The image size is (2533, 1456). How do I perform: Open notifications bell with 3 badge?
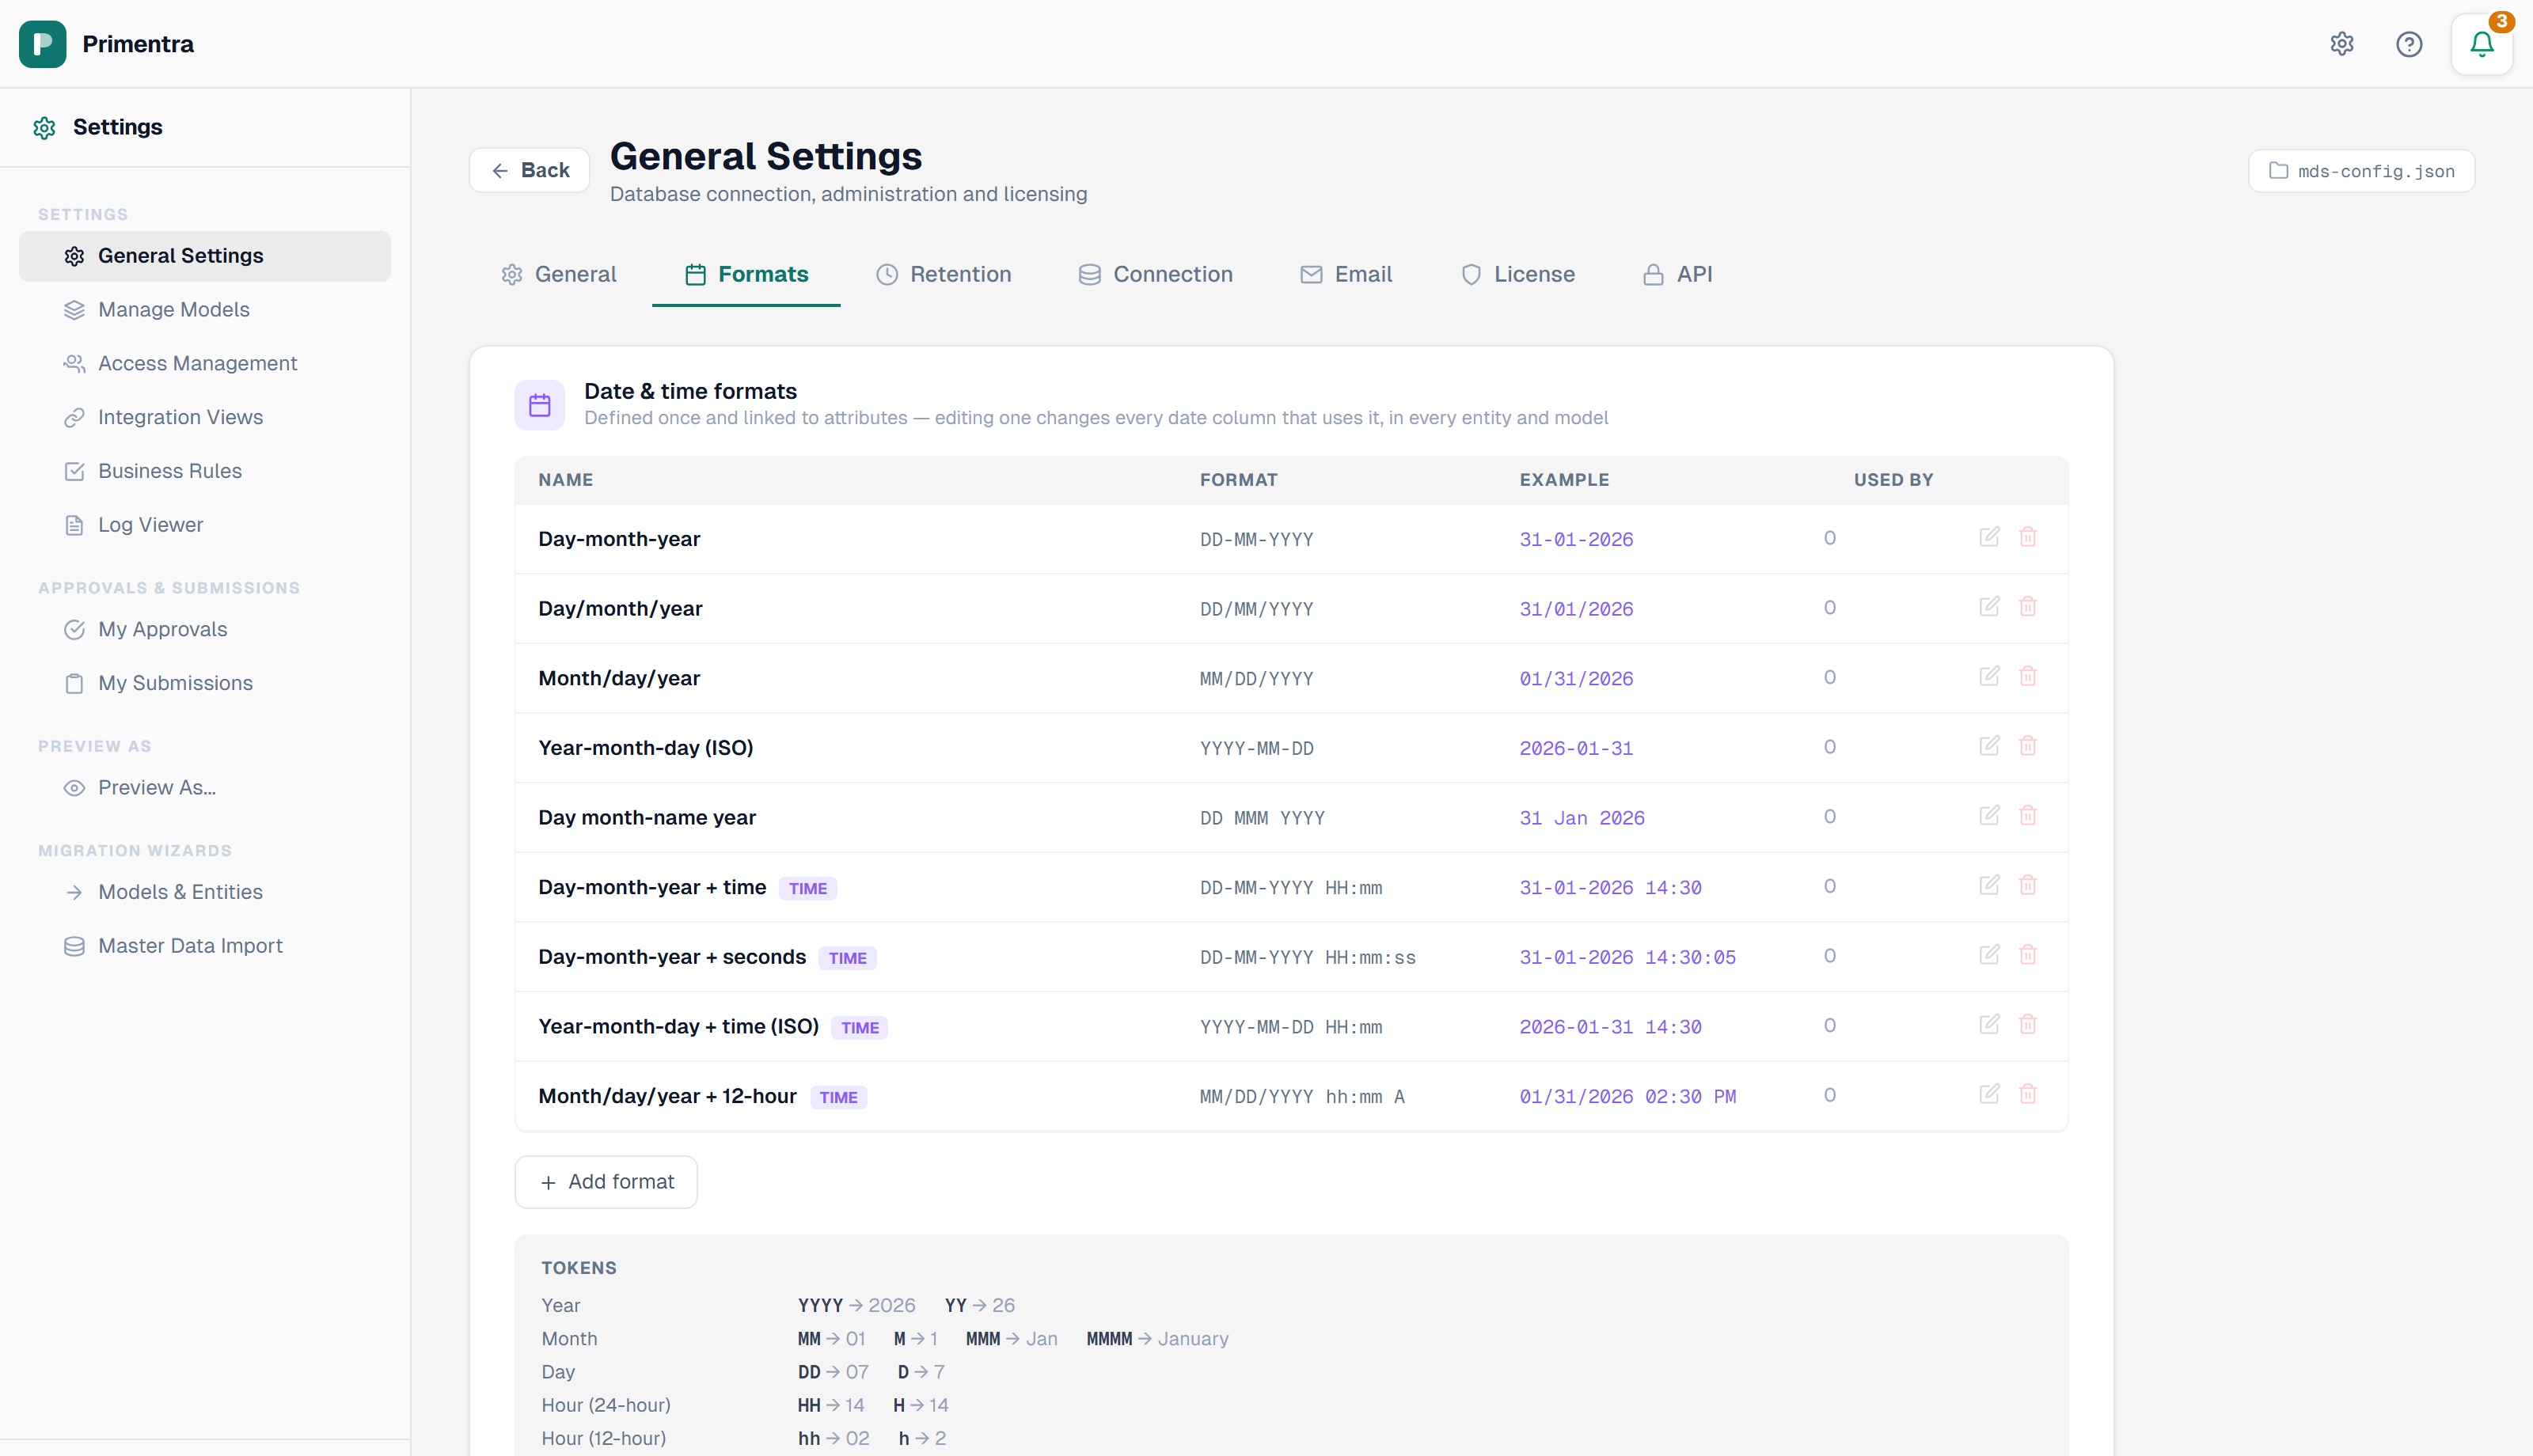[2481, 44]
